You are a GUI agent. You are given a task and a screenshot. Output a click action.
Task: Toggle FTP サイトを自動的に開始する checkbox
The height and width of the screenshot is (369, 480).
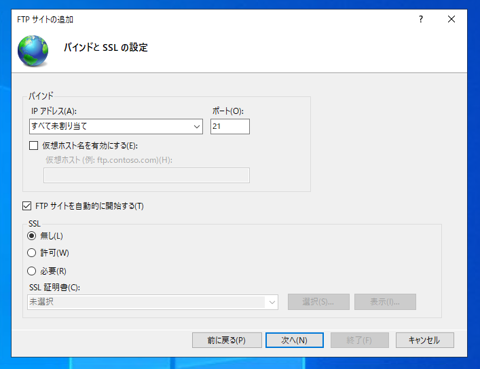click(27, 206)
